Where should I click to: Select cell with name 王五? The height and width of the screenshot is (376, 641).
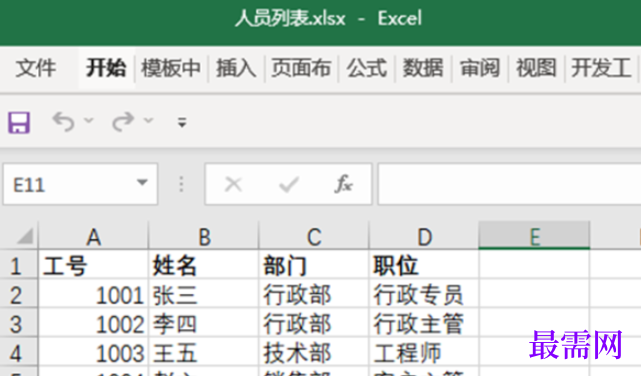[x=204, y=352]
